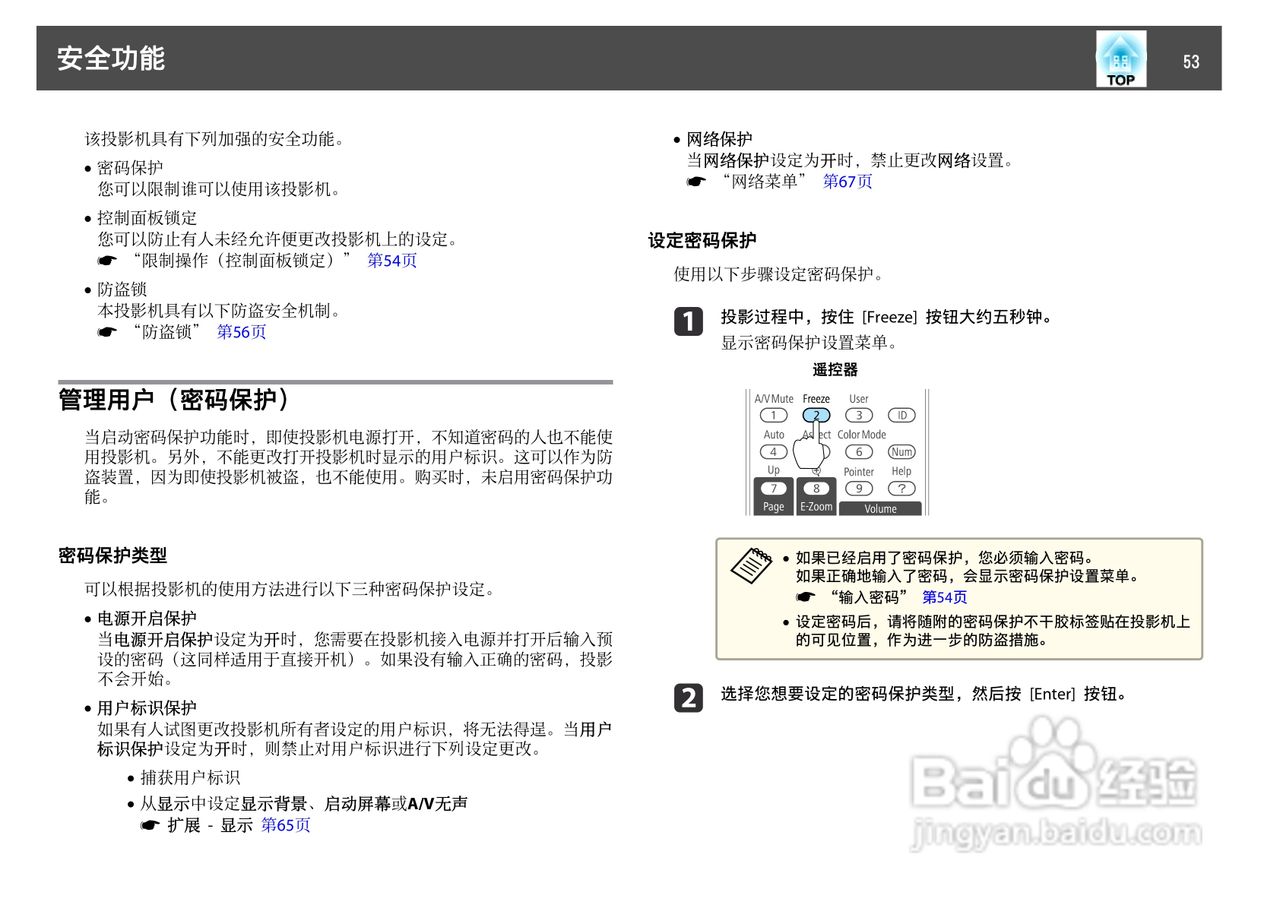The width and height of the screenshot is (1280, 905).
Task: Click the step 1 numbered marker
Action: pos(688,322)
